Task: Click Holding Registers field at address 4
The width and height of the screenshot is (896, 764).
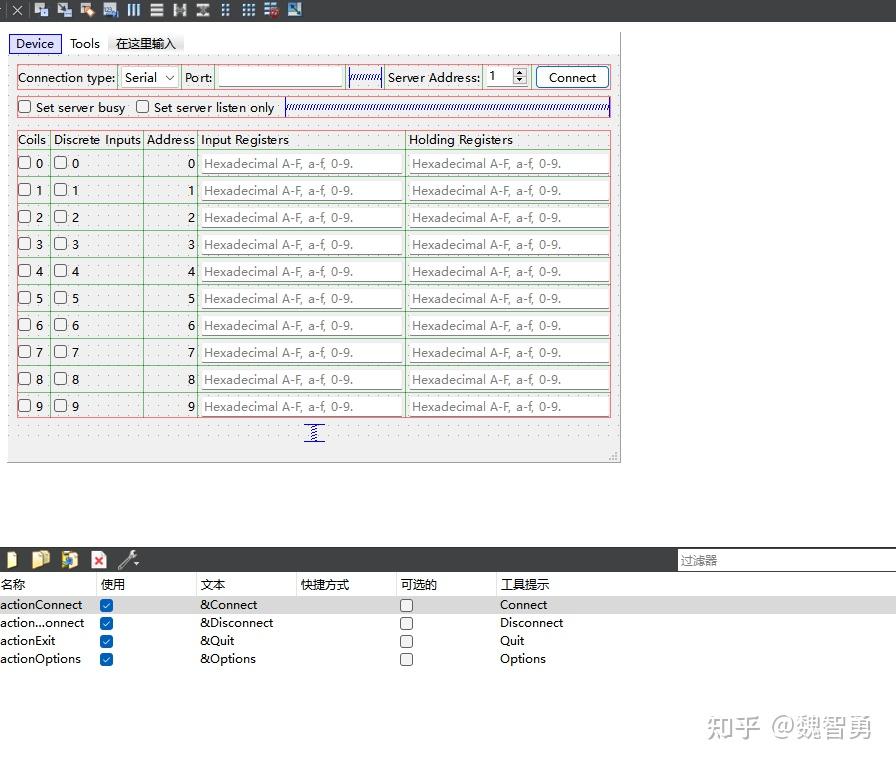Action: [x=509, y=272]
